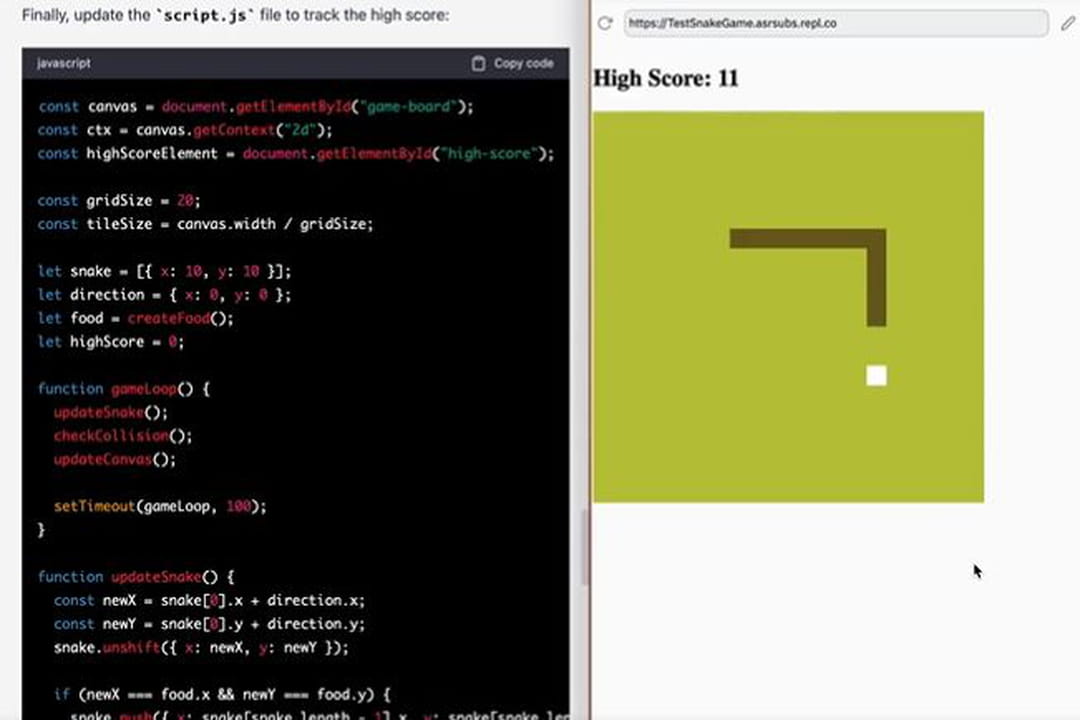
Task: Click the checkCollision() call in code
Action: click(123, 436)
